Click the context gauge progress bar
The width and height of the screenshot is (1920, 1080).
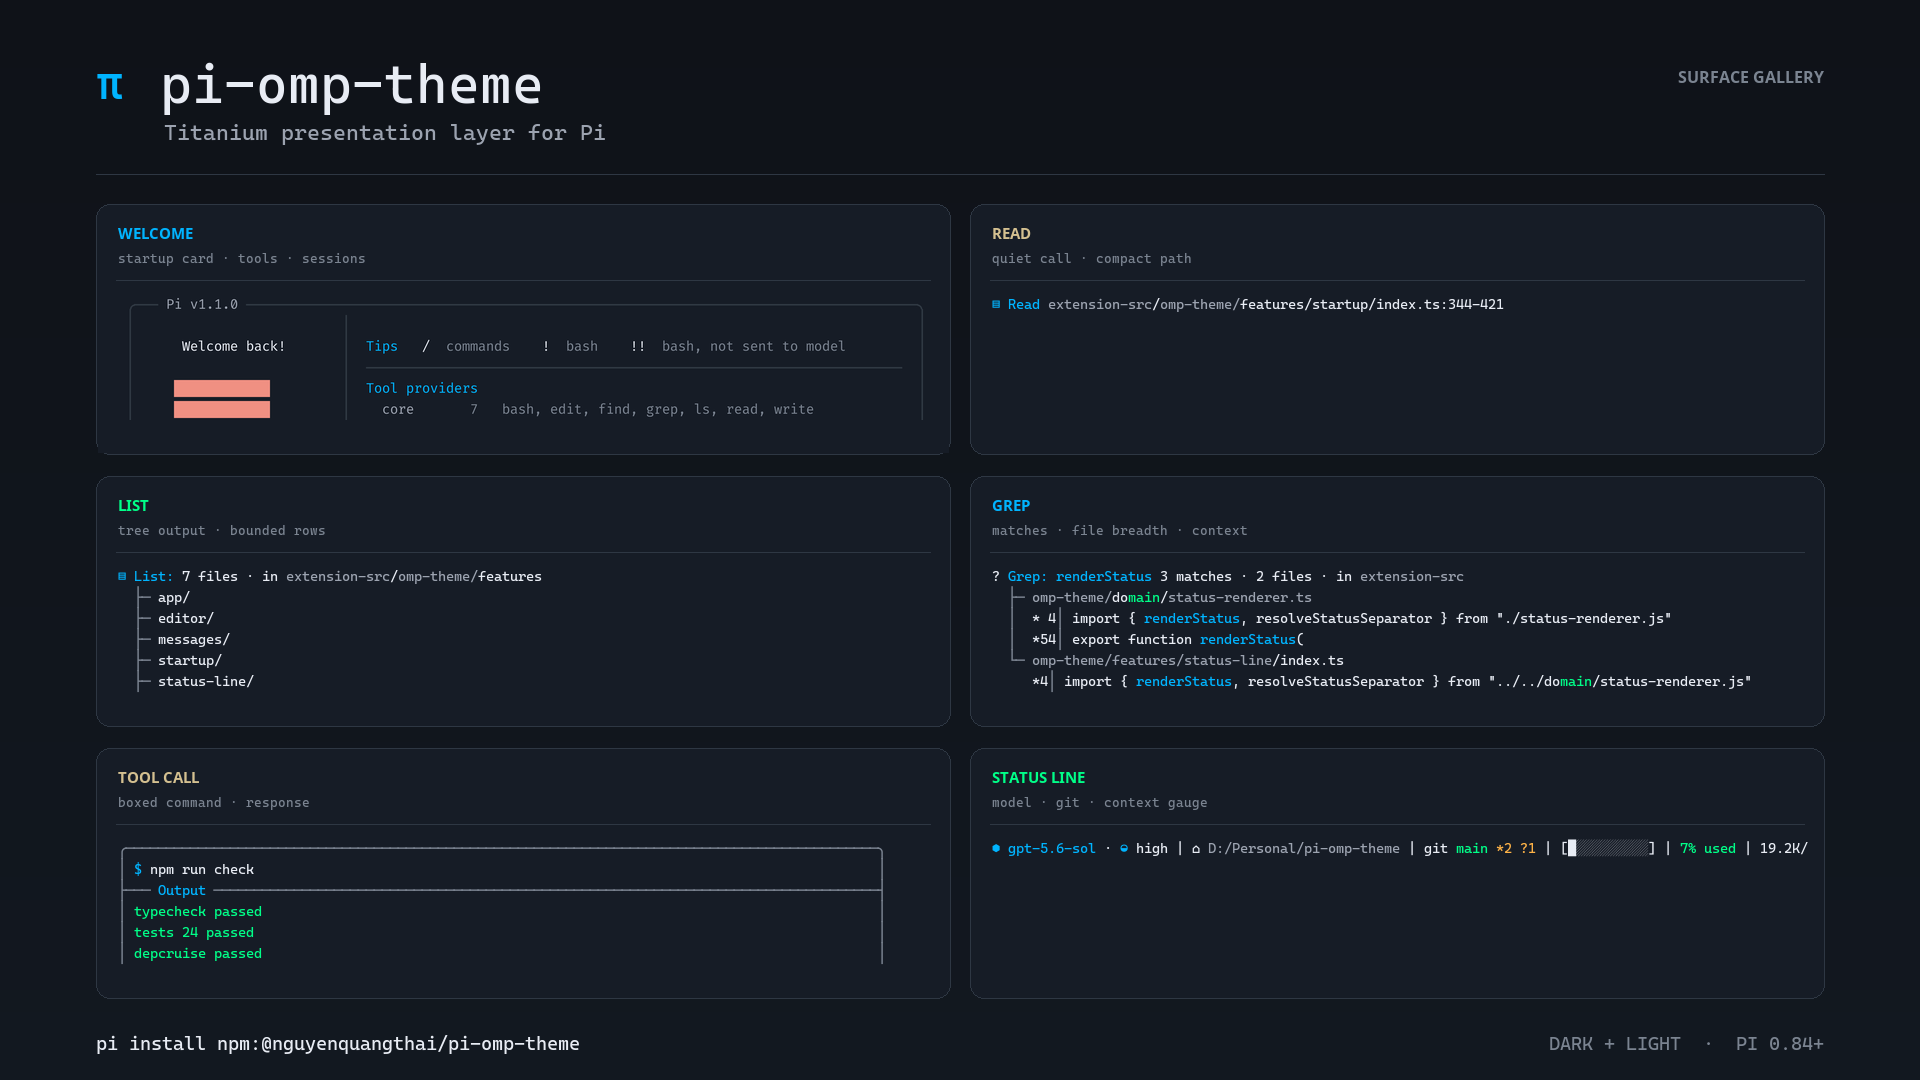tap(1610, 848)
